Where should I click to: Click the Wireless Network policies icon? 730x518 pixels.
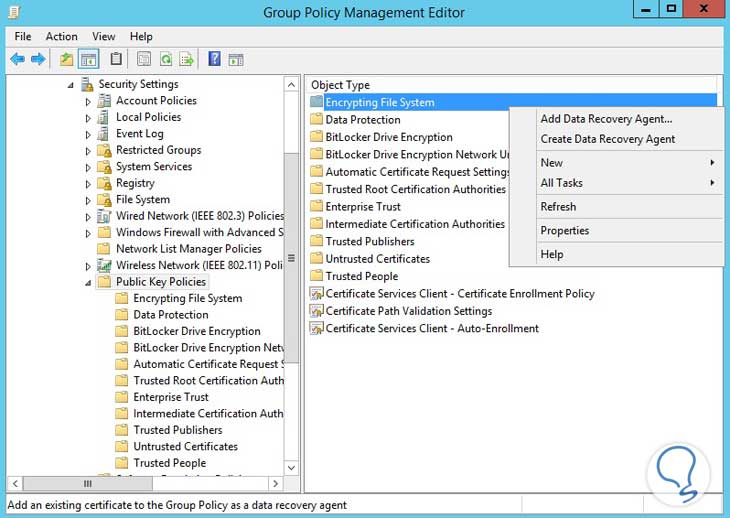pyautogui.click(x=104, y=265)
